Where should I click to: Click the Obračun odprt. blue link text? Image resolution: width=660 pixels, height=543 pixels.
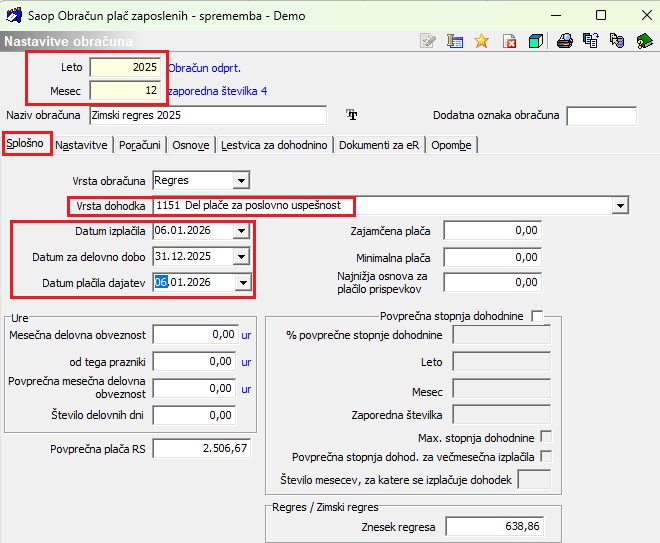pos(205,68)
